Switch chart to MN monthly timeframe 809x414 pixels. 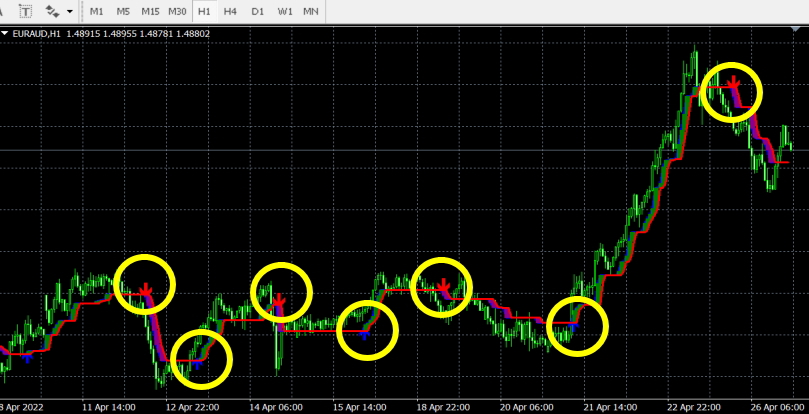(311, 11)
